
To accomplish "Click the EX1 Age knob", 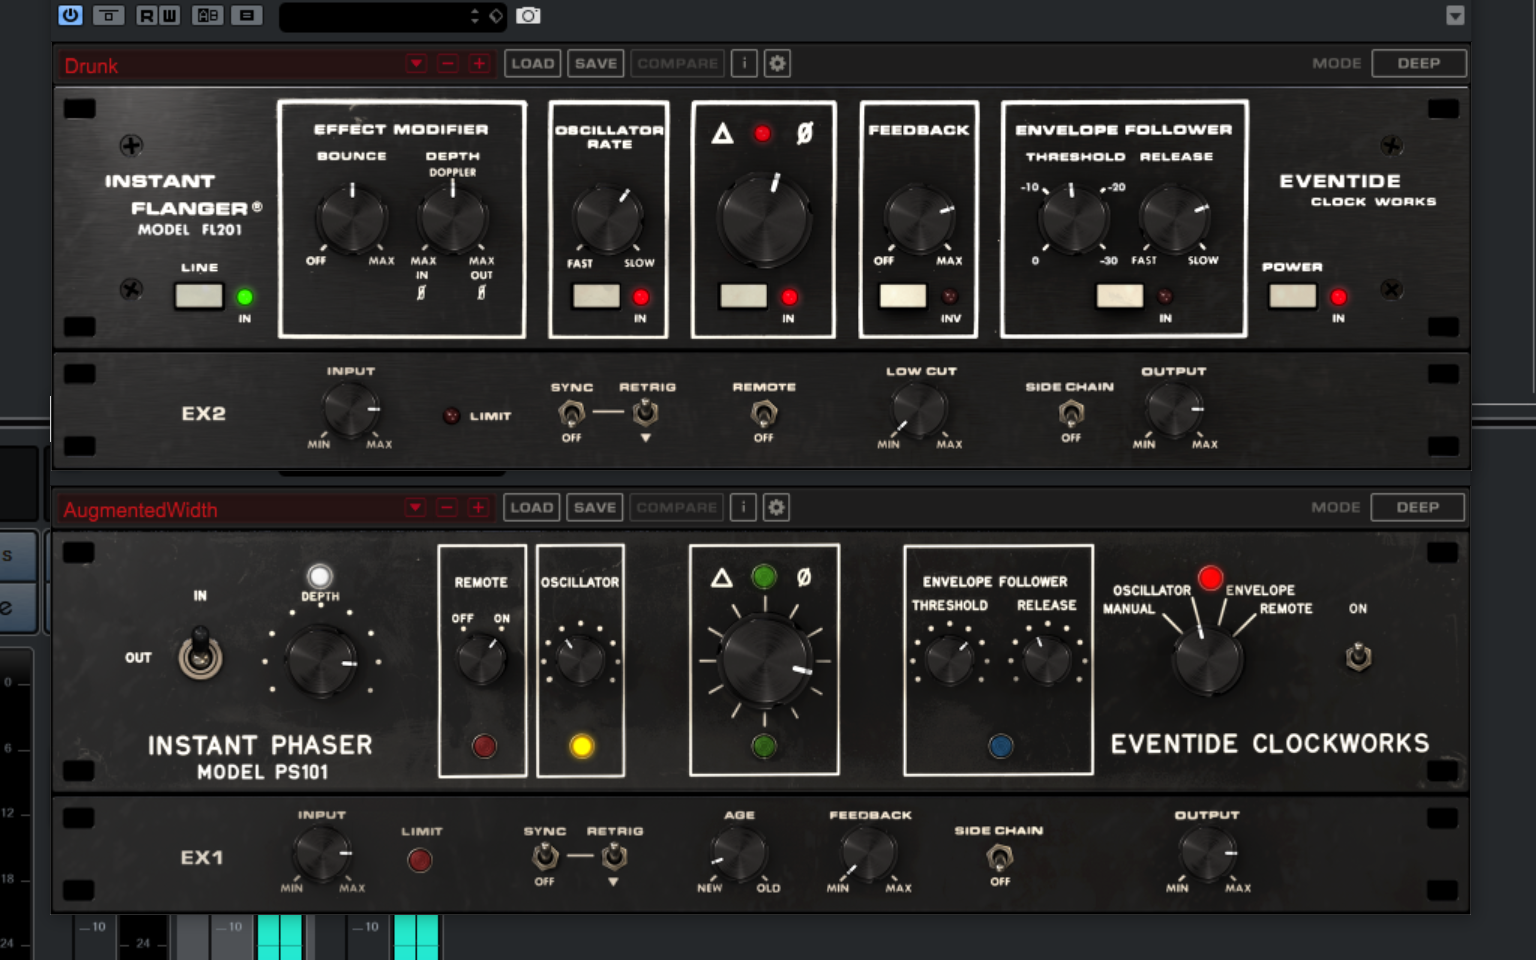I will pos(738,854).
